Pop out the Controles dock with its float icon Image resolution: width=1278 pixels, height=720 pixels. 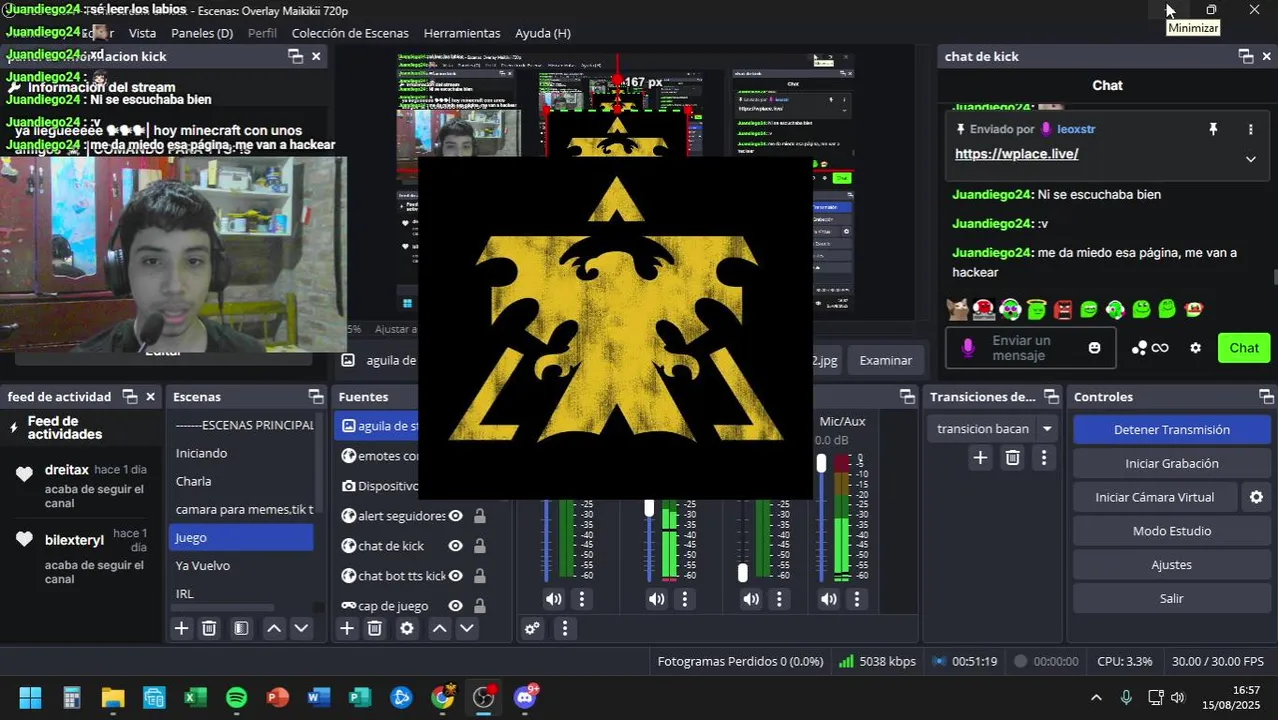point(1266,397)
